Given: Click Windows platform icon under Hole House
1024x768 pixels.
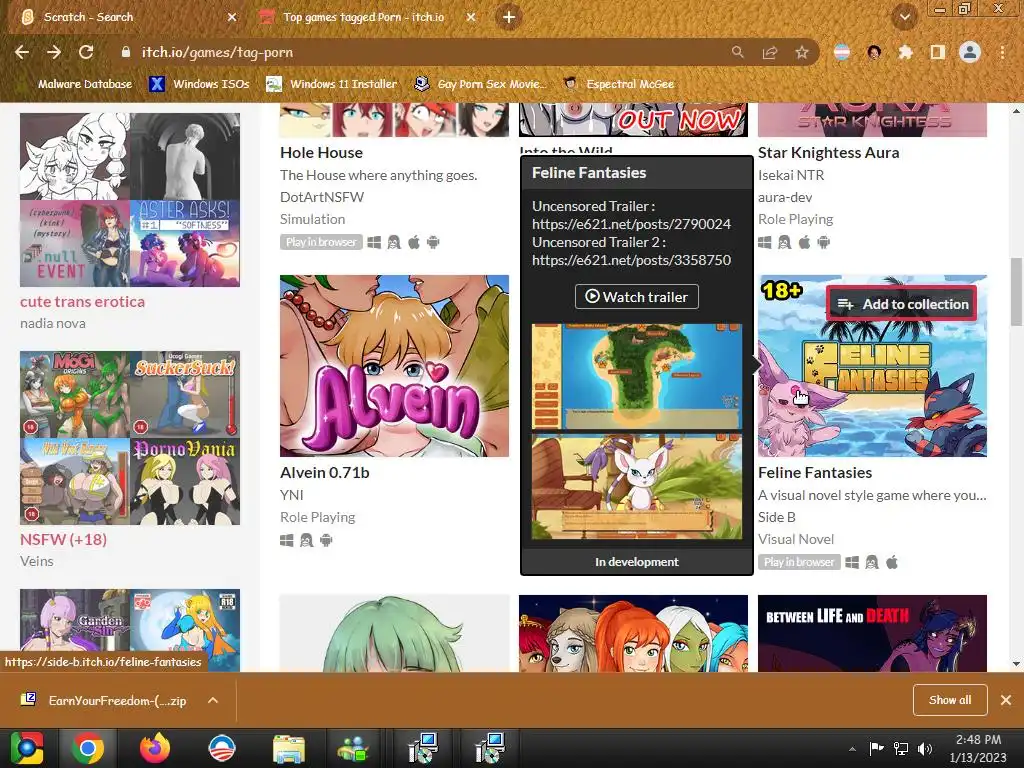Looking at the screenshot, I should point(374,242).
